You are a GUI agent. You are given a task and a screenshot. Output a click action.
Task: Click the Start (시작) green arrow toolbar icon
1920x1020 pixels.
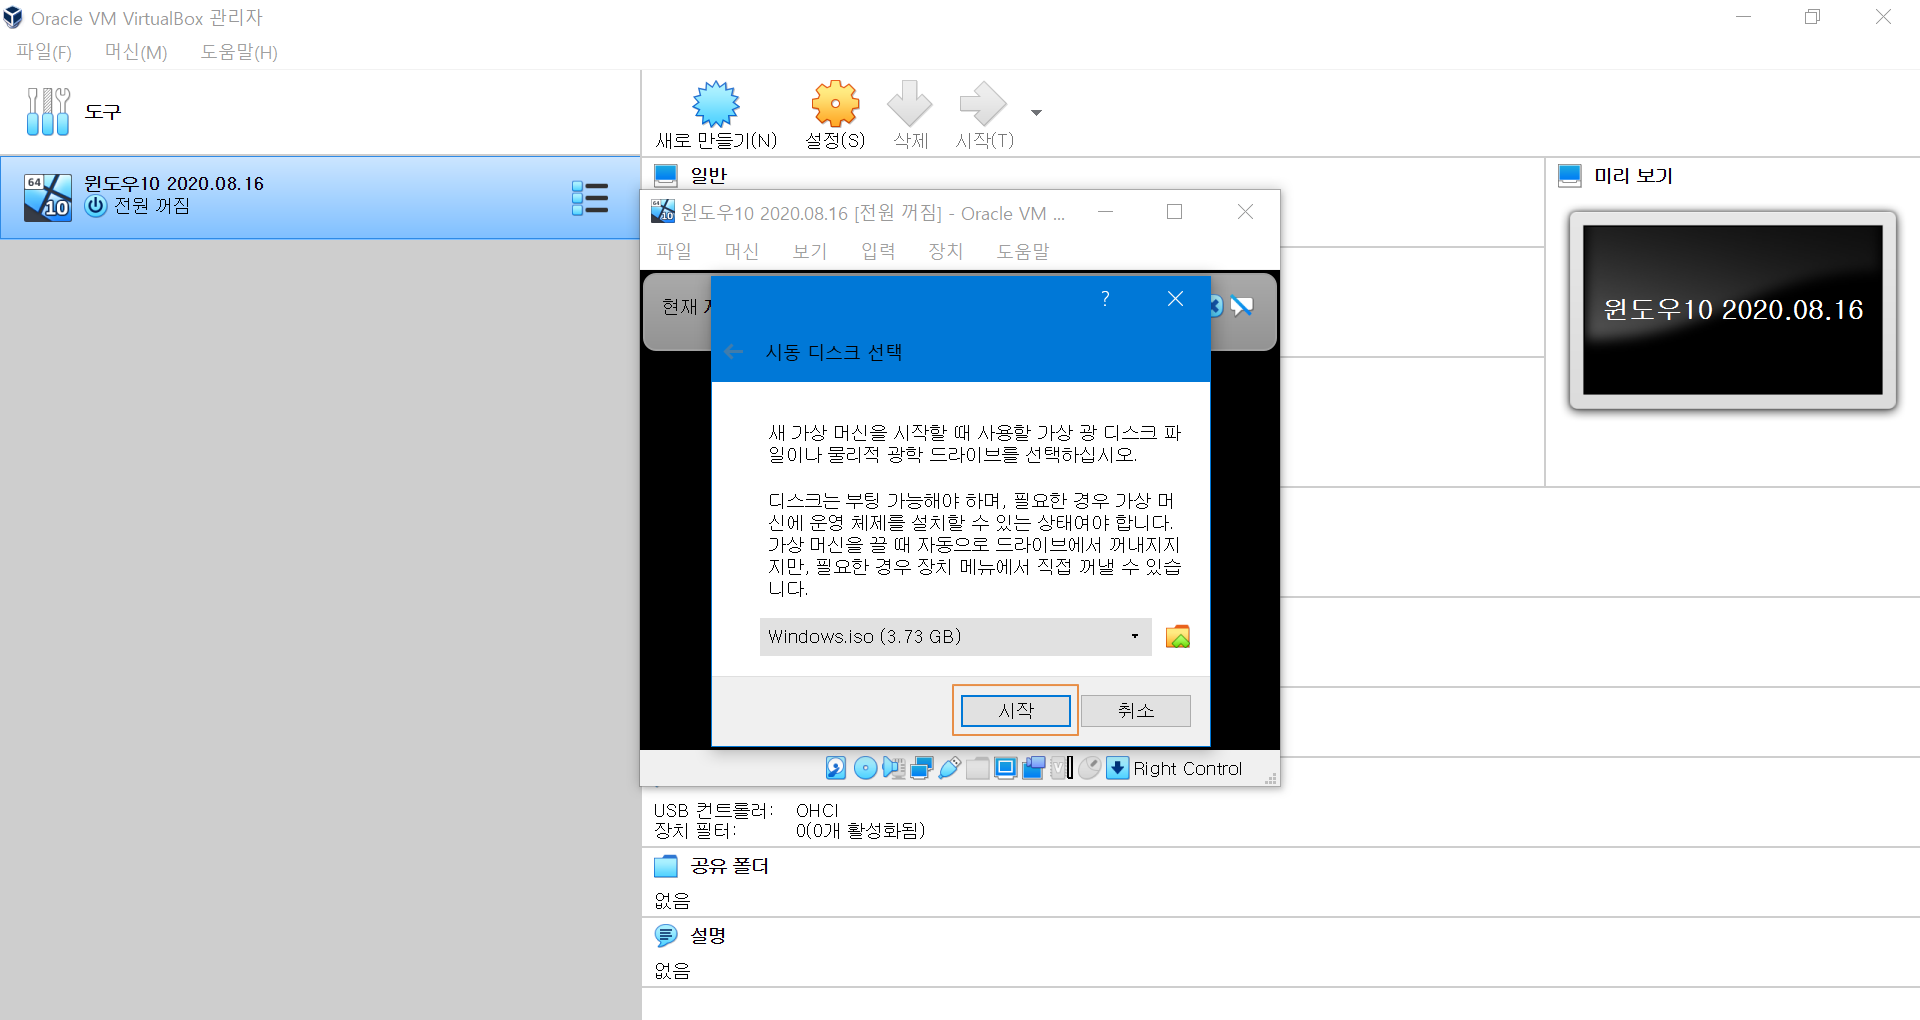(983, 104)
